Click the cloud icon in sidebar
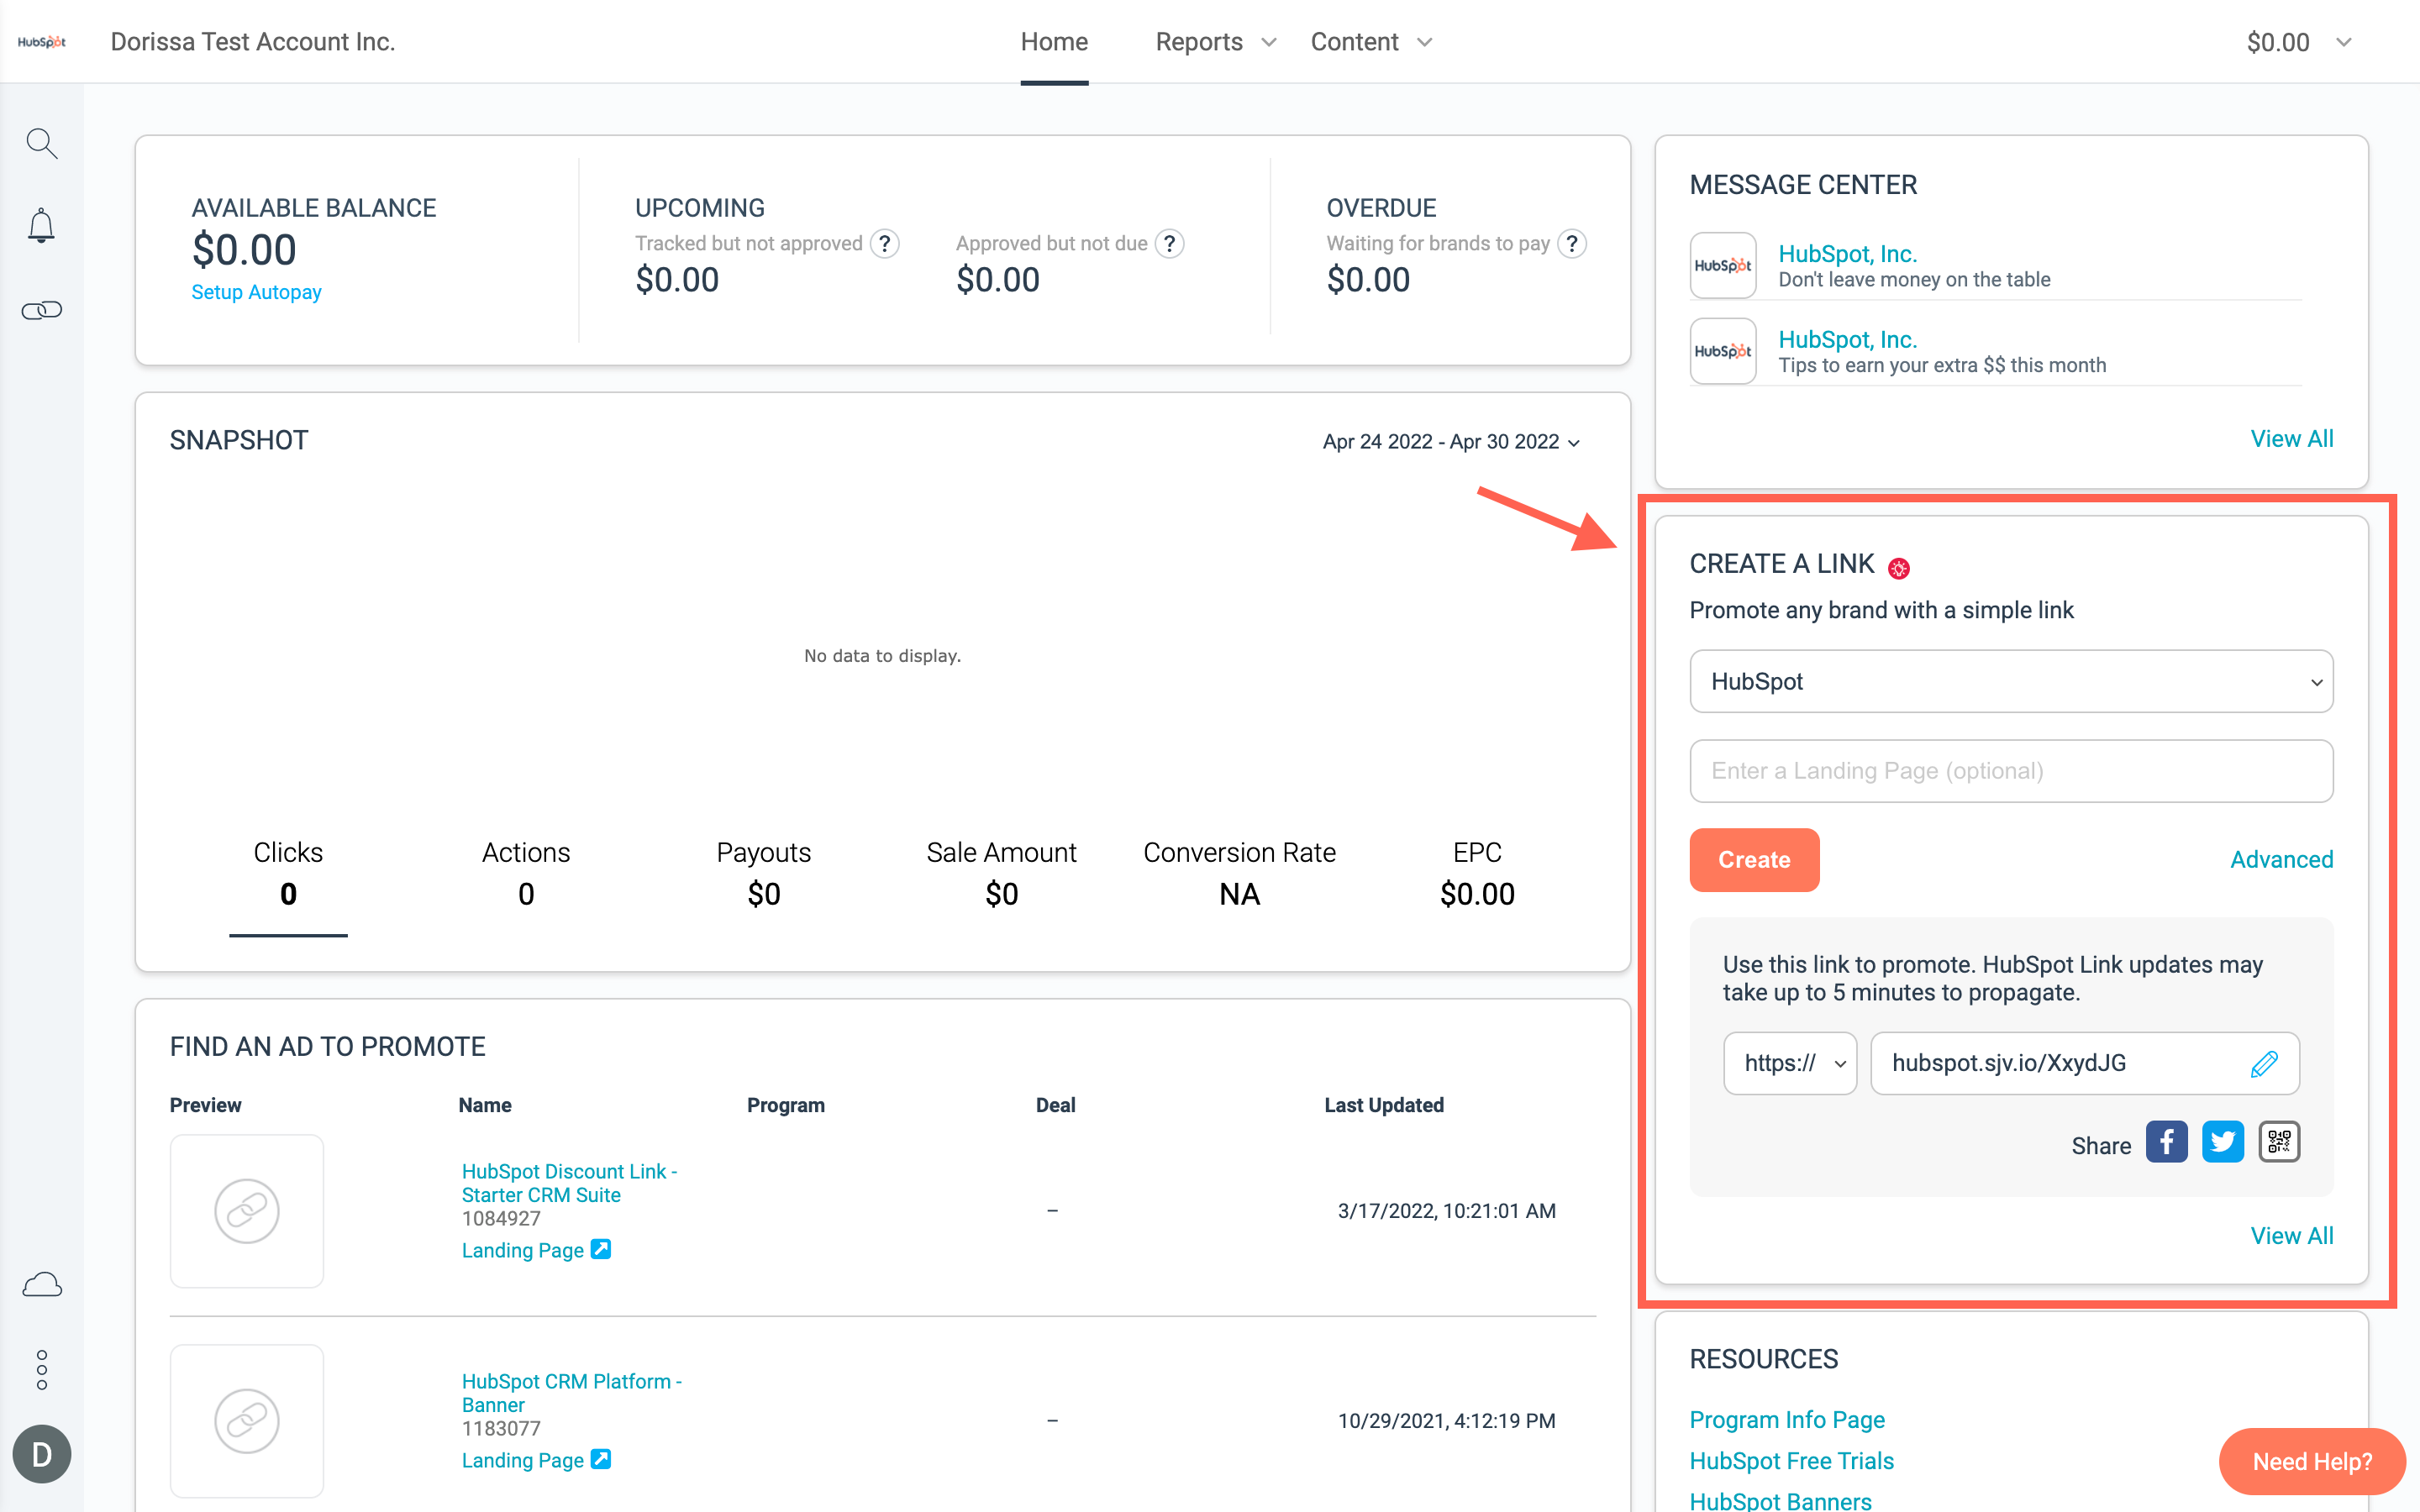The height and width of the screenshot is (1512, 2420). (41, 1285)
